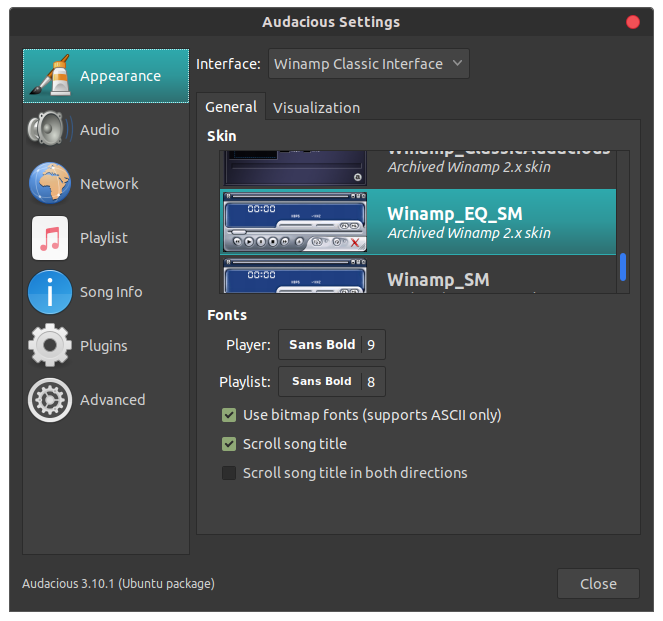The height and width of the screenshot is (621, 663).
Task: Open the Song Info category label
Action: pyautogui.click(x=111, y=292)
